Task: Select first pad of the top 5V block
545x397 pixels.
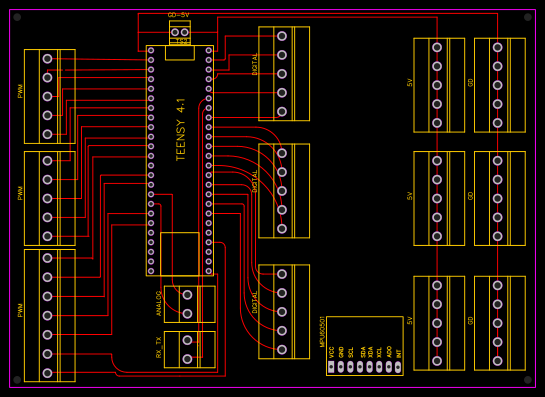Action: pos(437,47)
